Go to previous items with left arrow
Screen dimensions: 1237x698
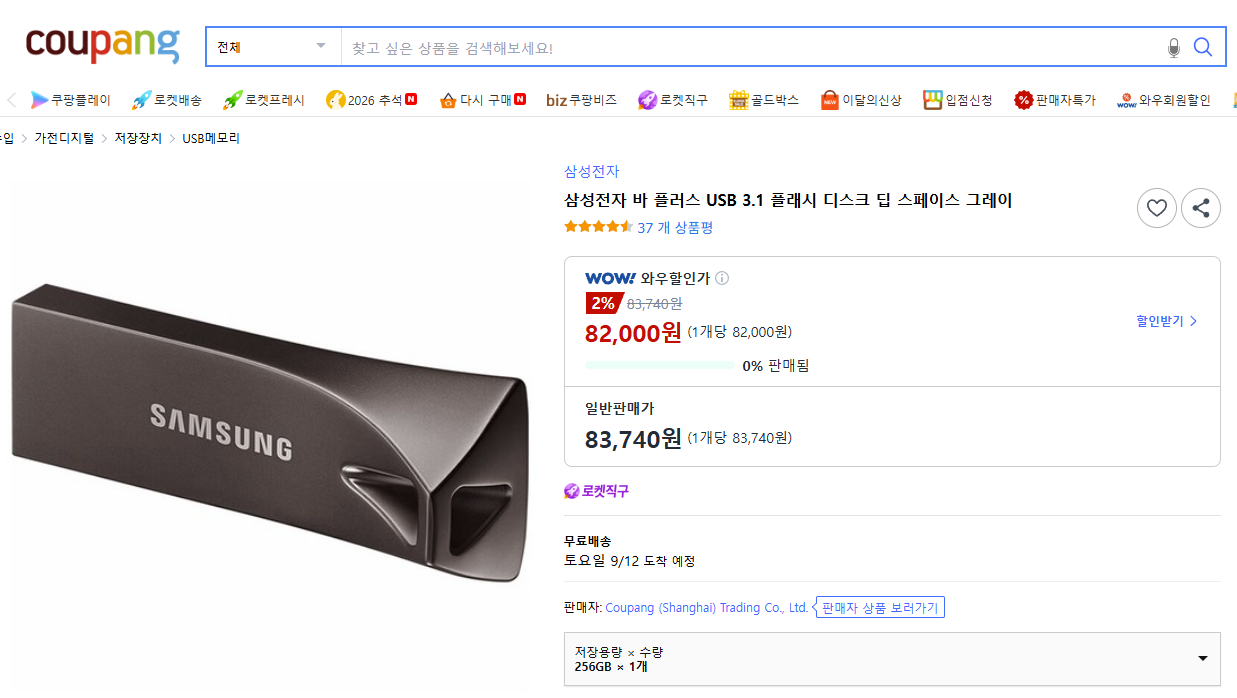tap(12, 100)
